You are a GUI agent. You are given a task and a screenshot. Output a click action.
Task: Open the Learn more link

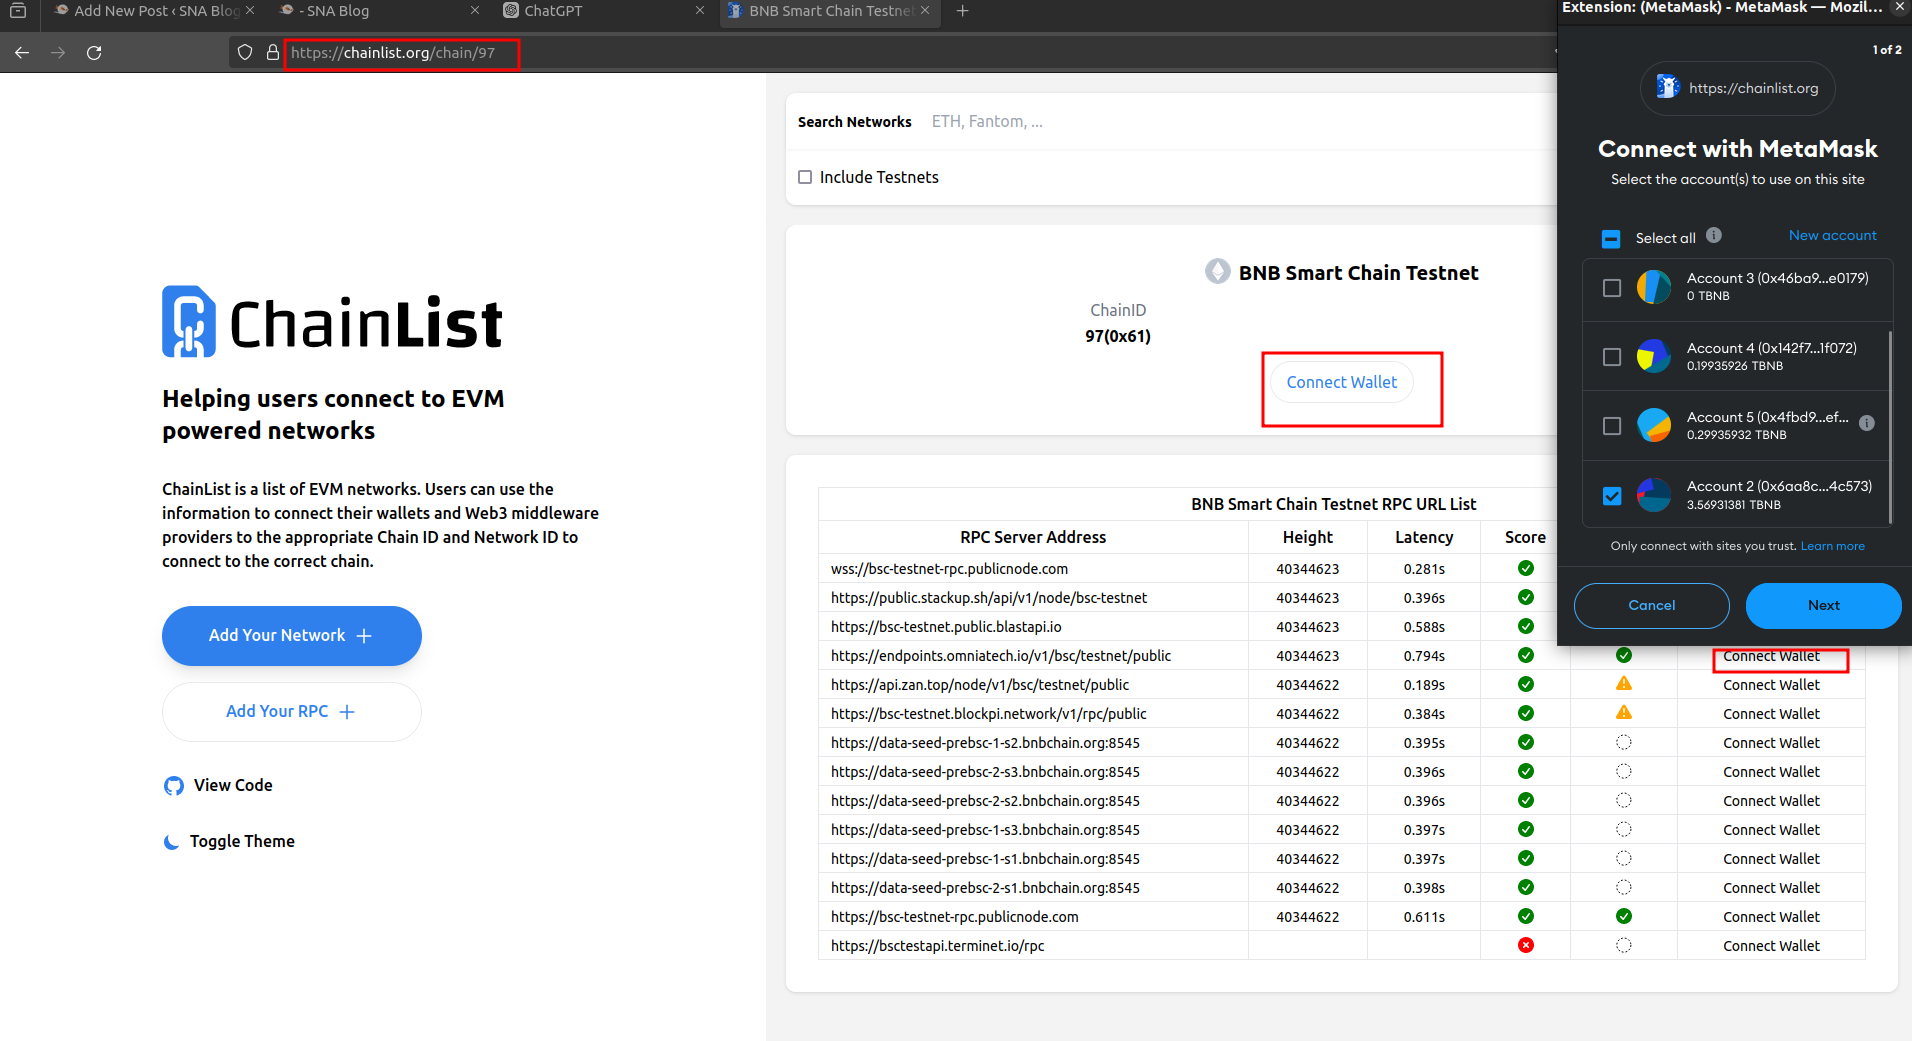[x=1832, y=546]
